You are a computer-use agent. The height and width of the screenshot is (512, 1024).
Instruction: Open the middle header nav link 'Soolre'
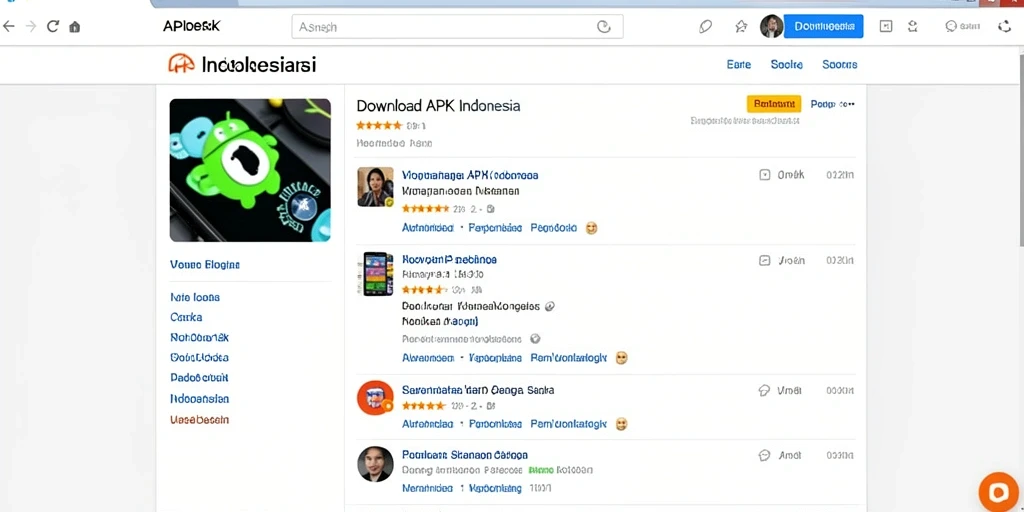tap(786, 65)
